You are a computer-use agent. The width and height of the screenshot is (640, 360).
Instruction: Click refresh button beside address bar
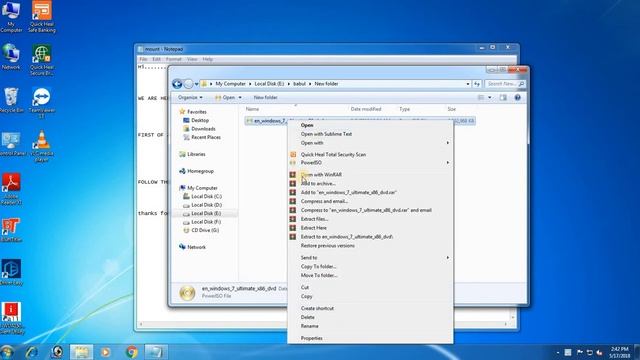click(x=477, y=84)
